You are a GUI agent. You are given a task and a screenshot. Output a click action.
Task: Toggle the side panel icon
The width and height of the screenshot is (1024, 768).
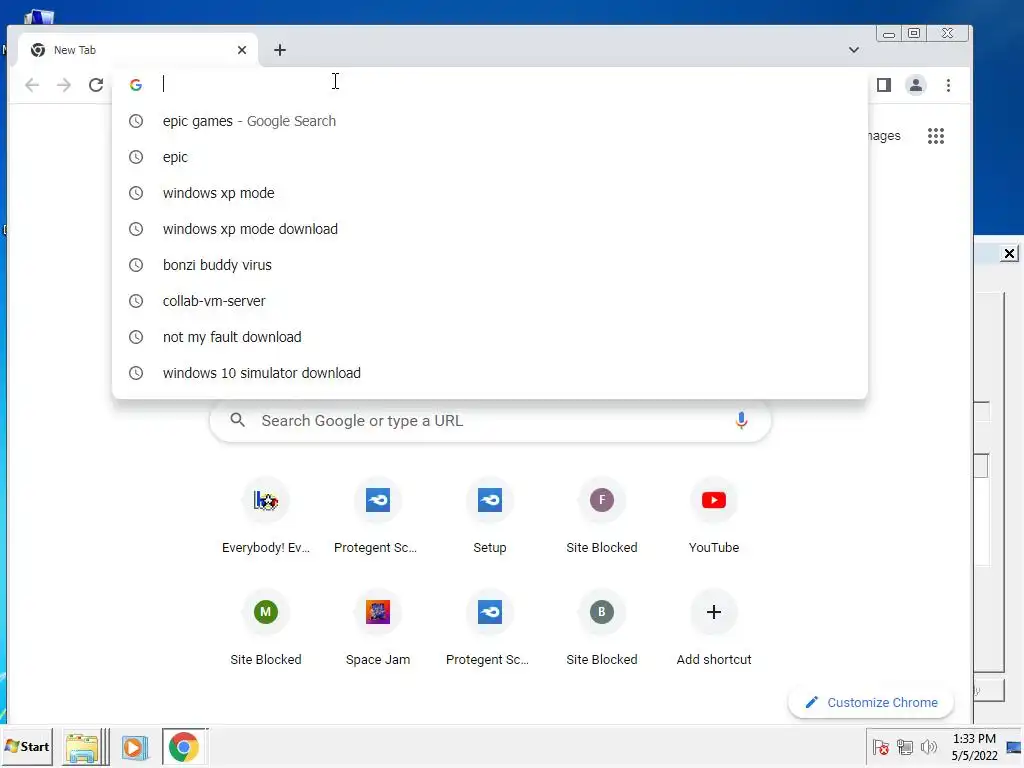884,85
